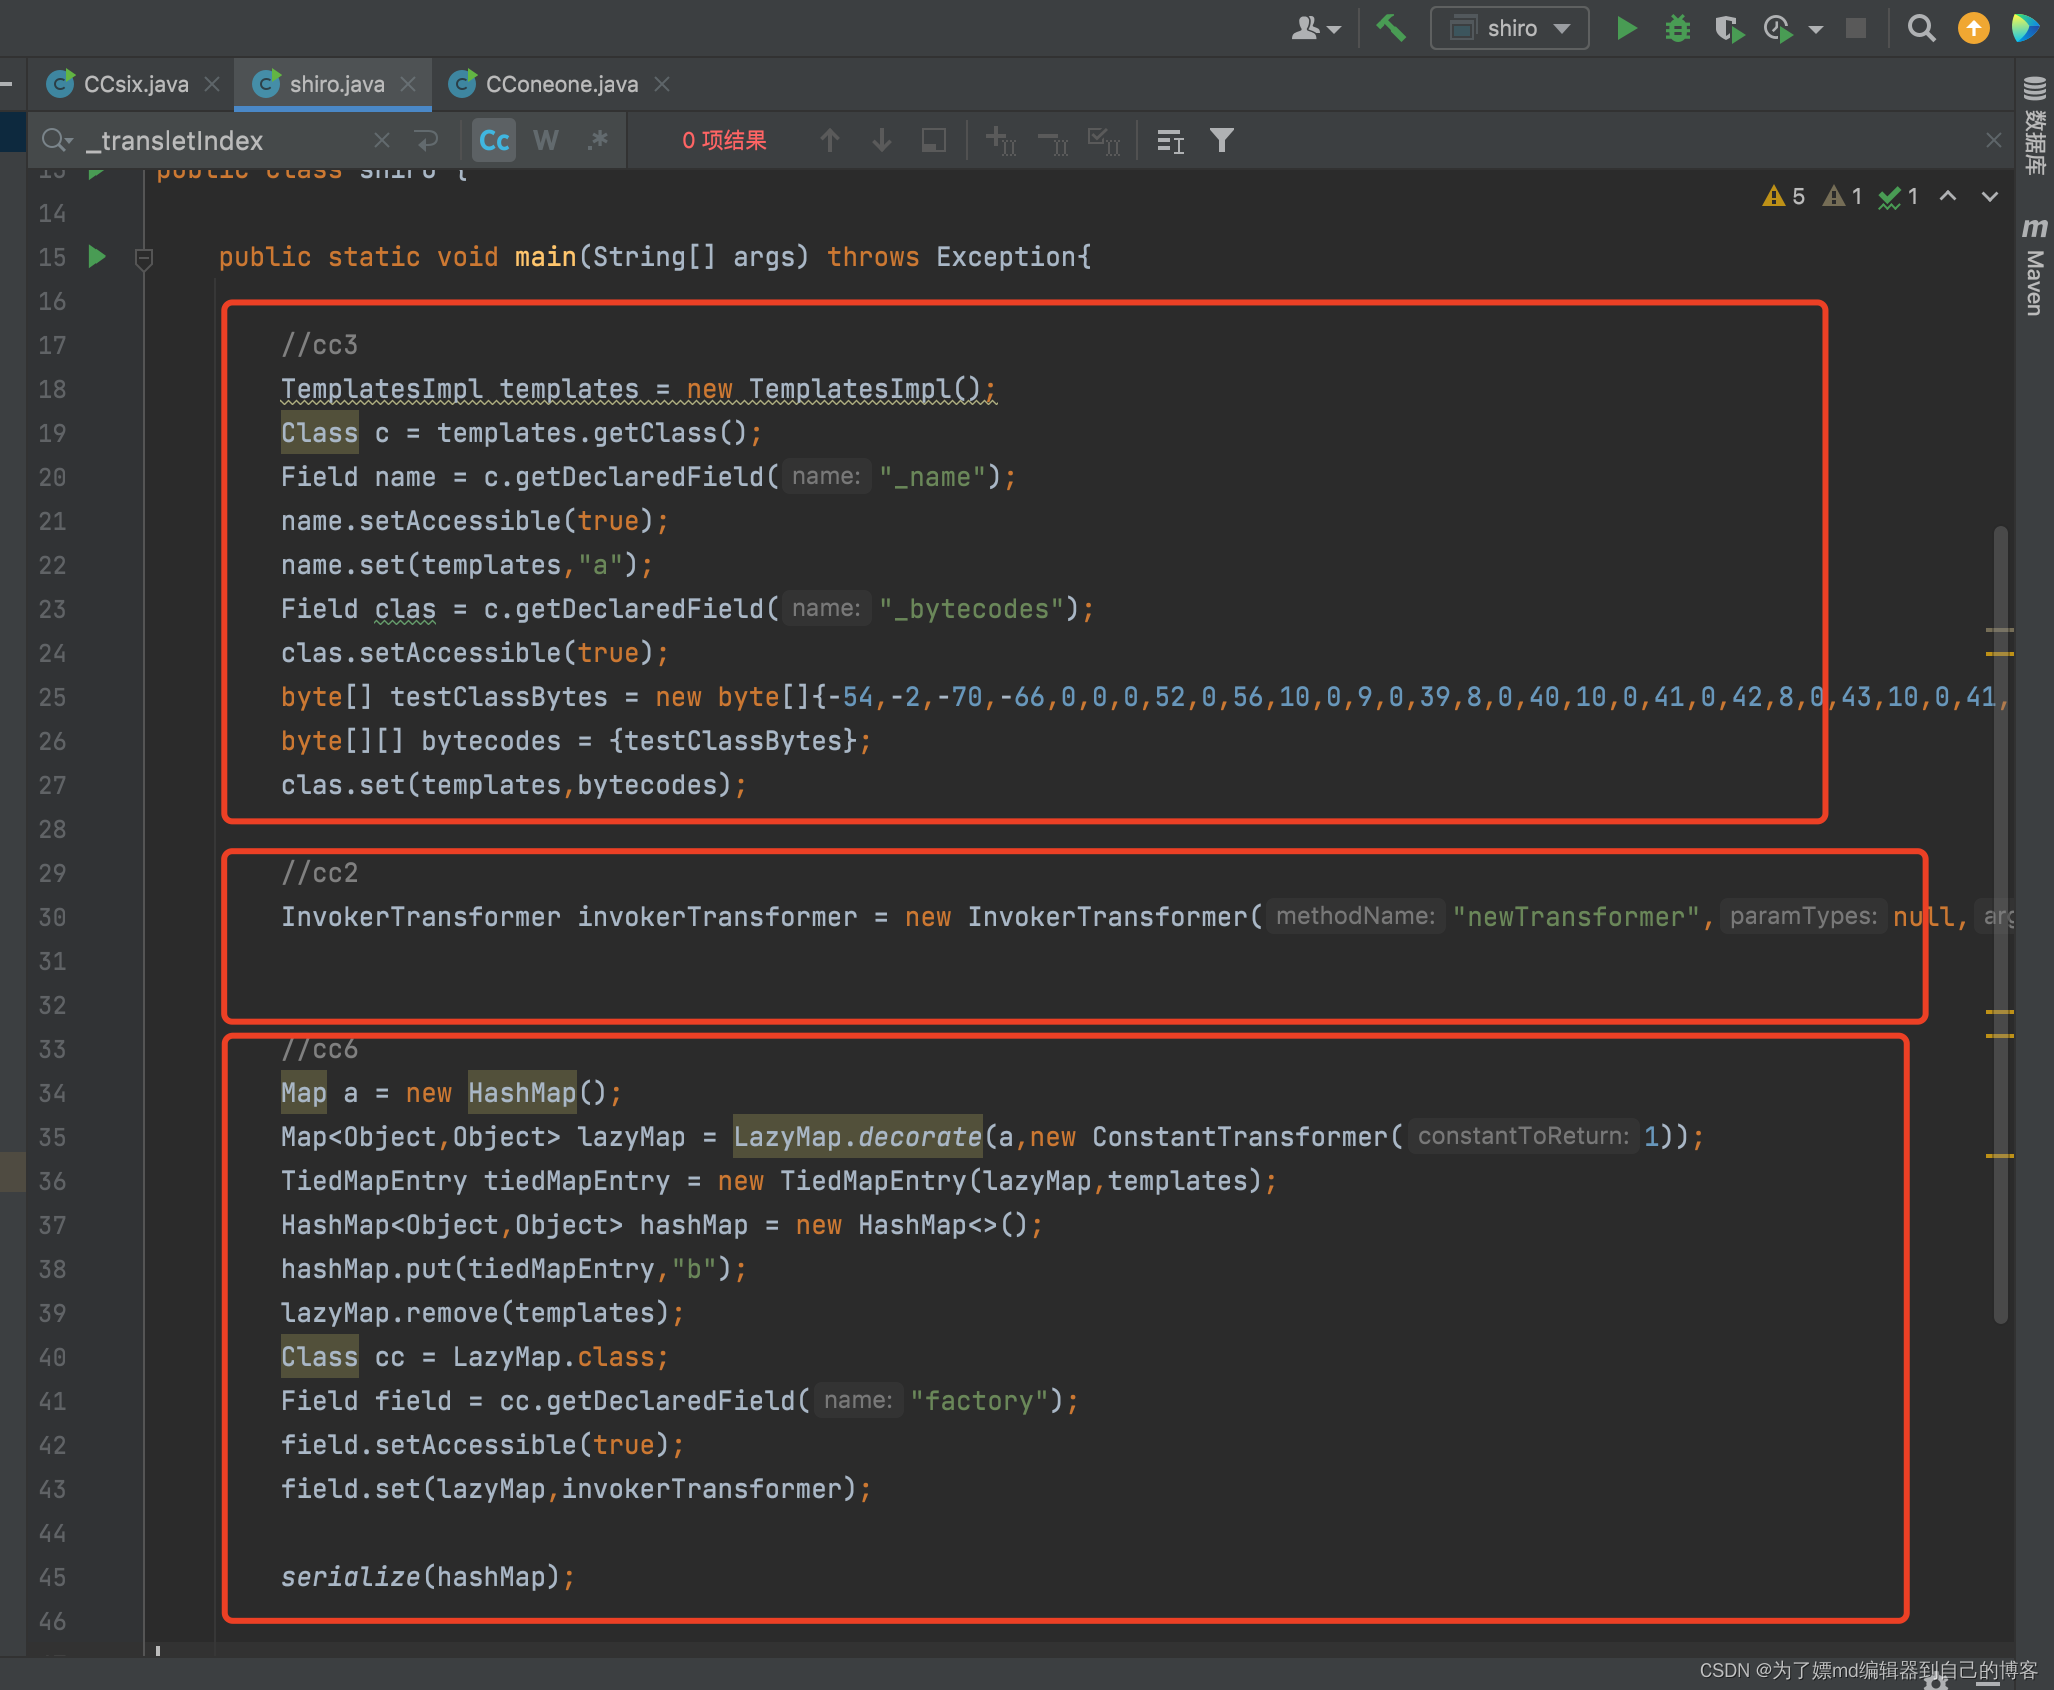Screen dimensions: 2054x1690
Task: Close the CConeone.java tab
Action: point(662,84)
